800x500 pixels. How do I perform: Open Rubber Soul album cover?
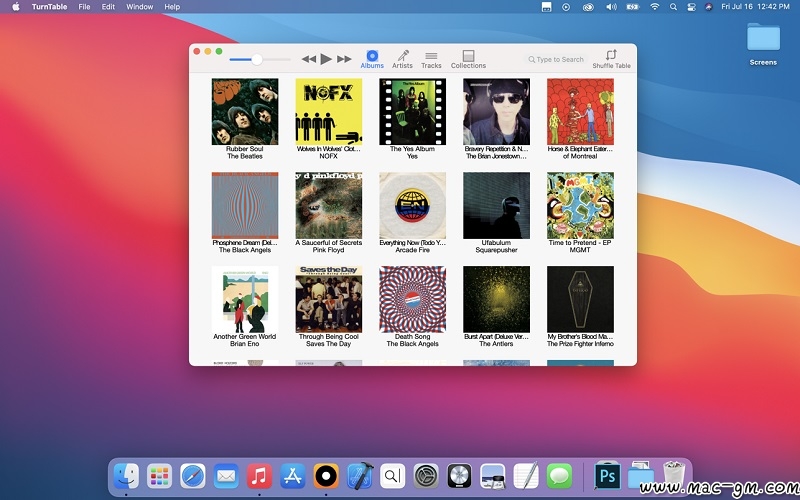[x=245, y=111]
